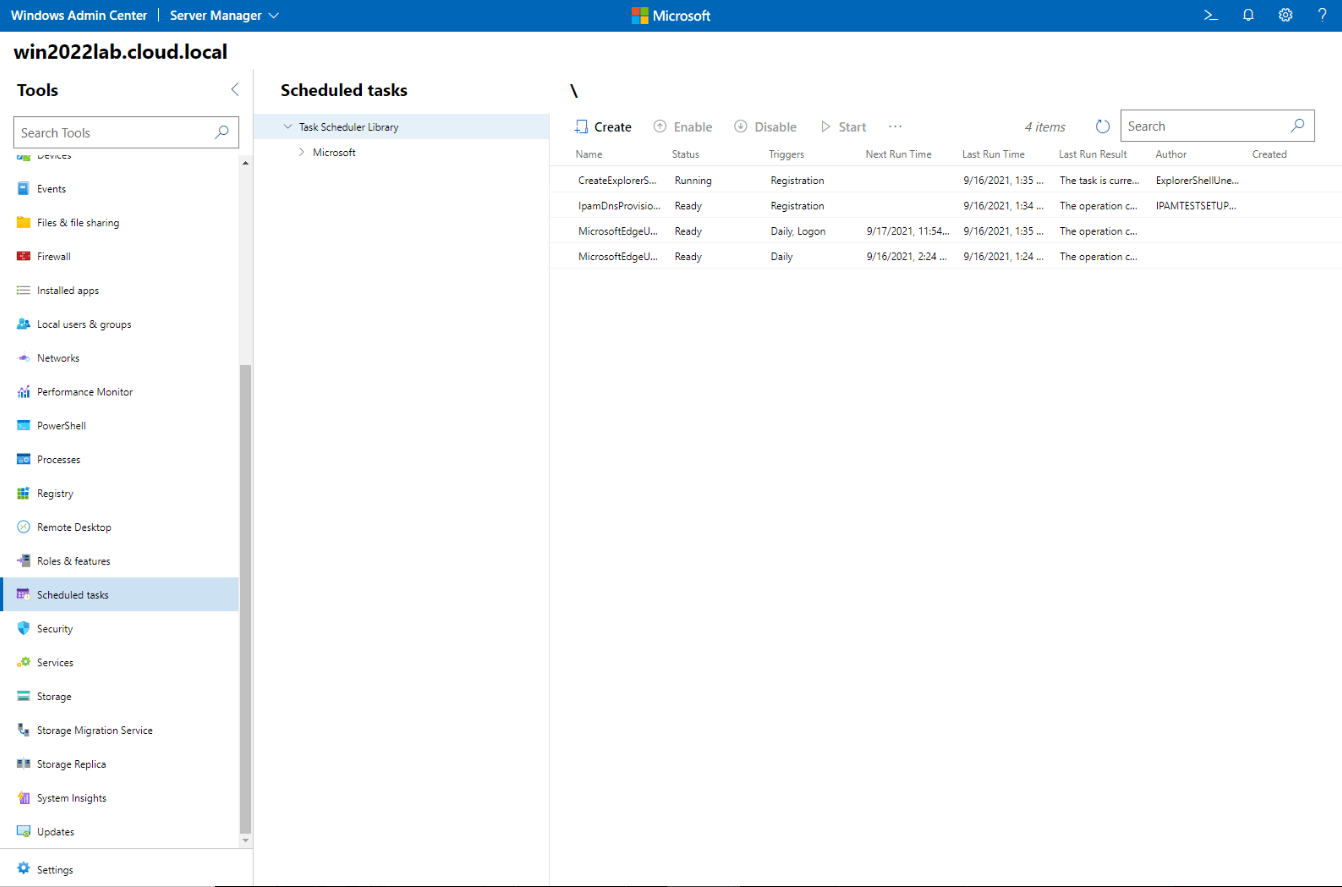Viewport: 1342px width, 887px height.
Task: Click the Disable task button
Action: tap(765, 127)
